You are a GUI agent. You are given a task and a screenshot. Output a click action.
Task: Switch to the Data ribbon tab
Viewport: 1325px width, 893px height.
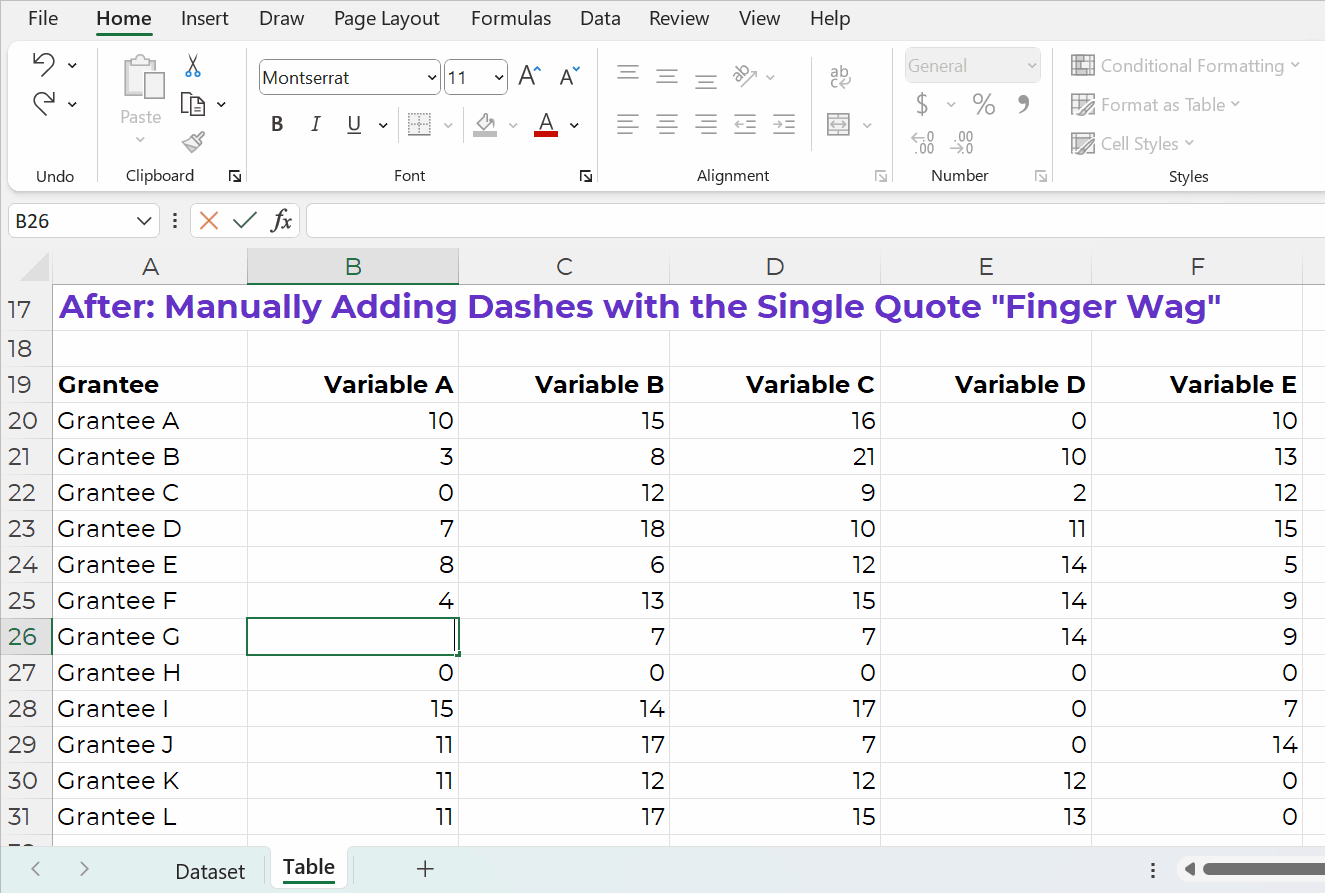[x=600, y=18]
